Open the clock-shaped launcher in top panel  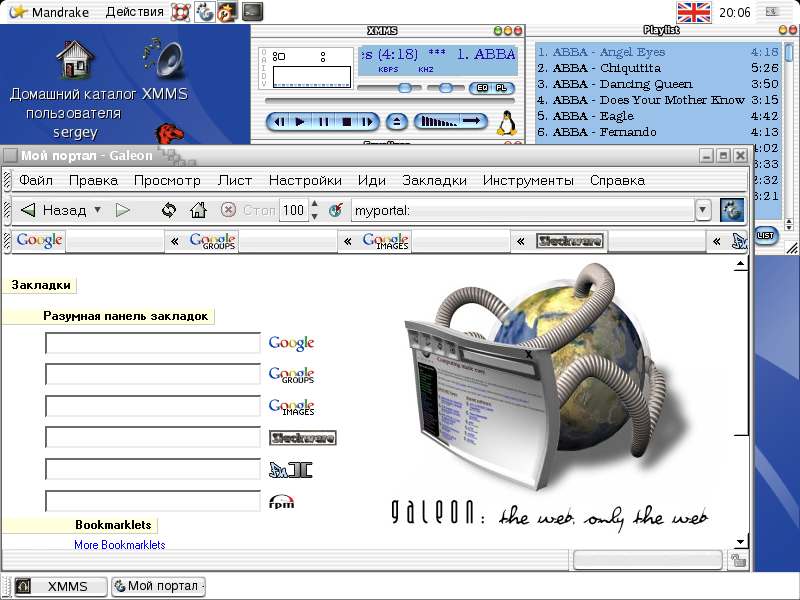click(227, 12)
